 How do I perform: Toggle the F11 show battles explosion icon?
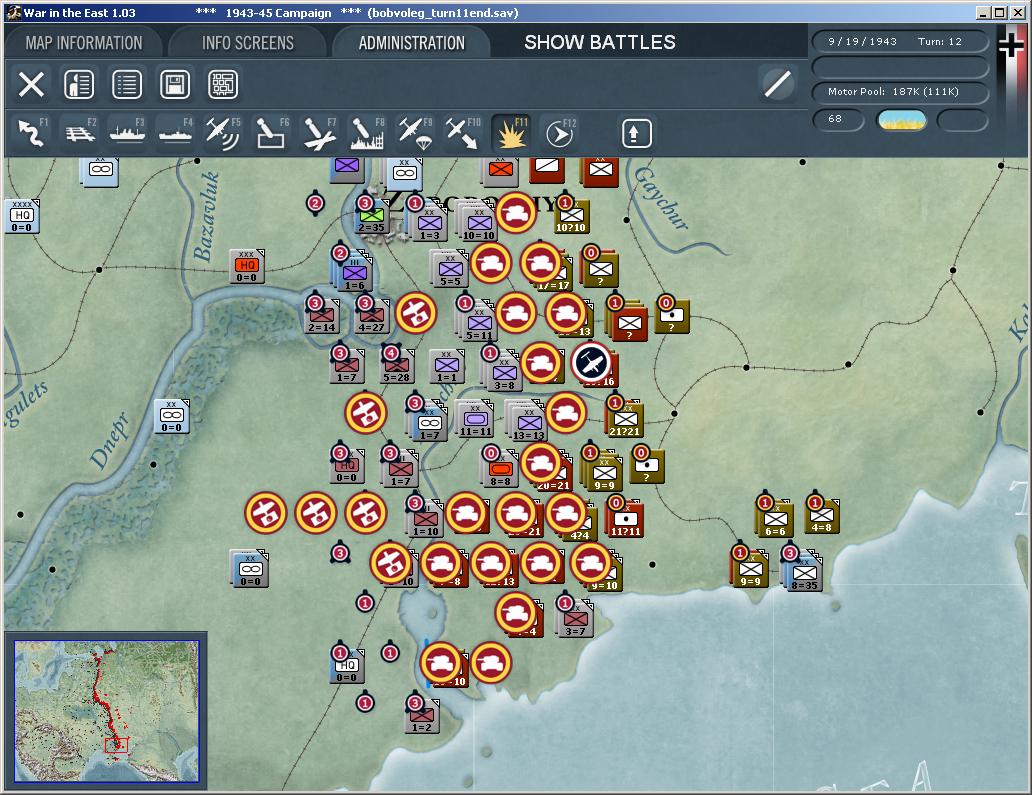(x=511, y=132)
